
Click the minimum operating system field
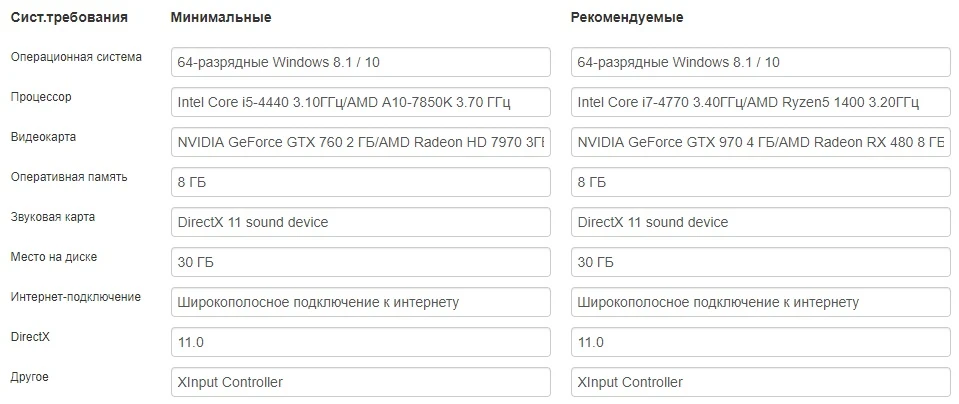pos(360,62)
